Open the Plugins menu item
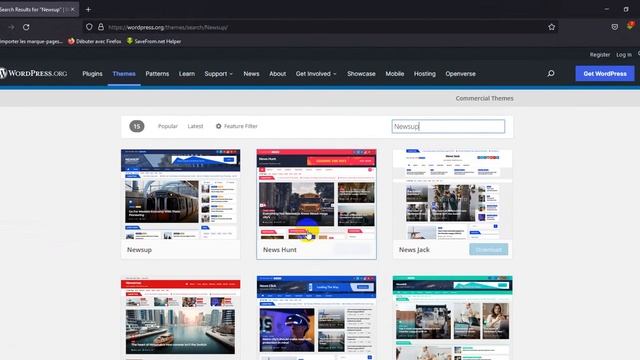 (92, 74)
